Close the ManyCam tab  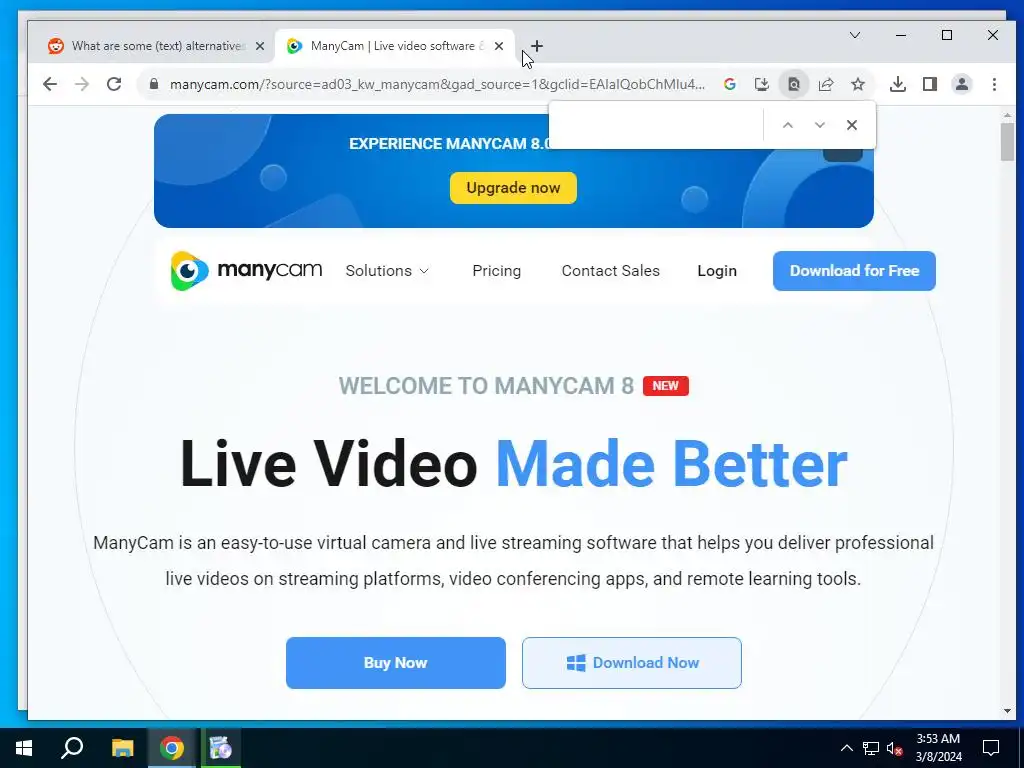499,46
